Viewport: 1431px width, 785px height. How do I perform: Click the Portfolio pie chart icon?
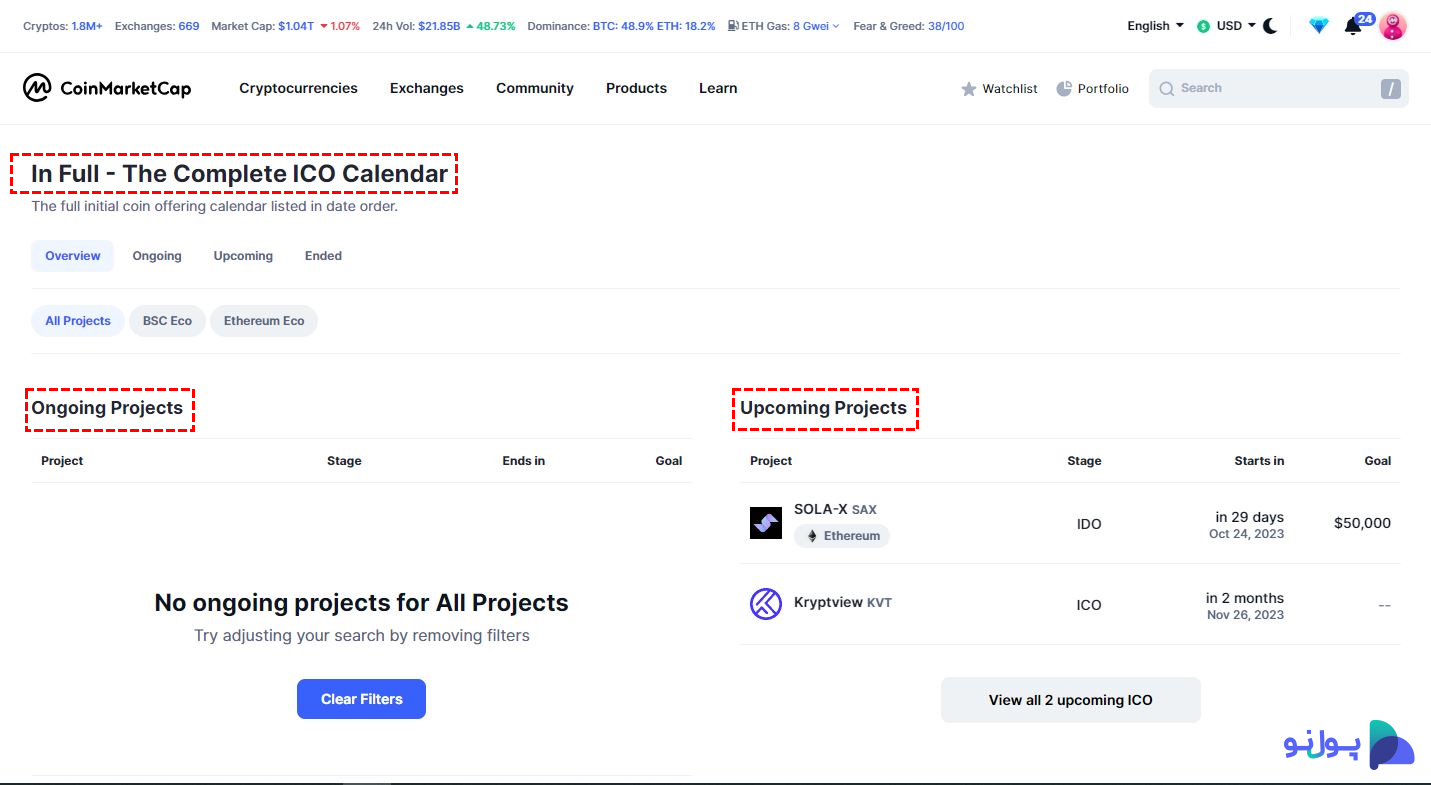1064,88
